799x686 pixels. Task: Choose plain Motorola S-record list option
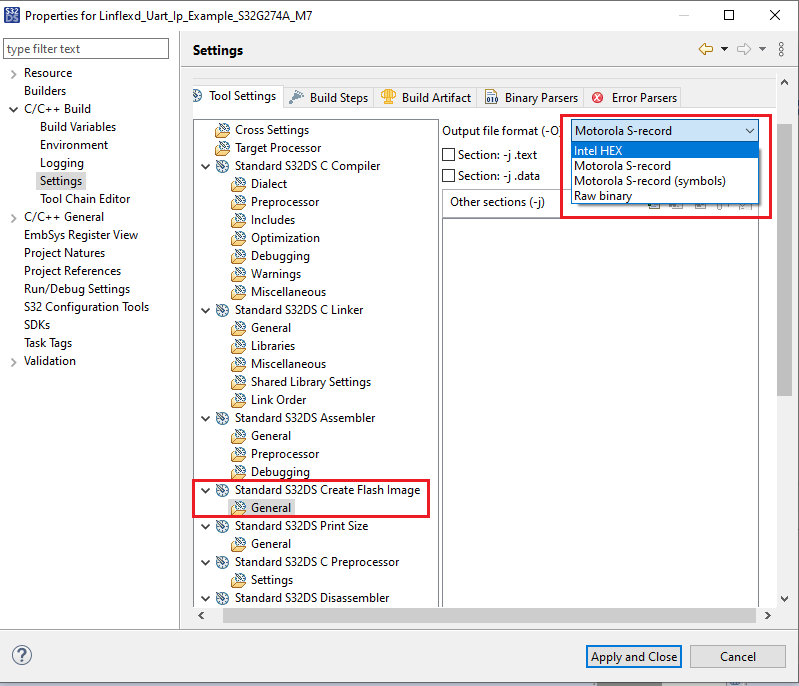(x=665, y=166)
